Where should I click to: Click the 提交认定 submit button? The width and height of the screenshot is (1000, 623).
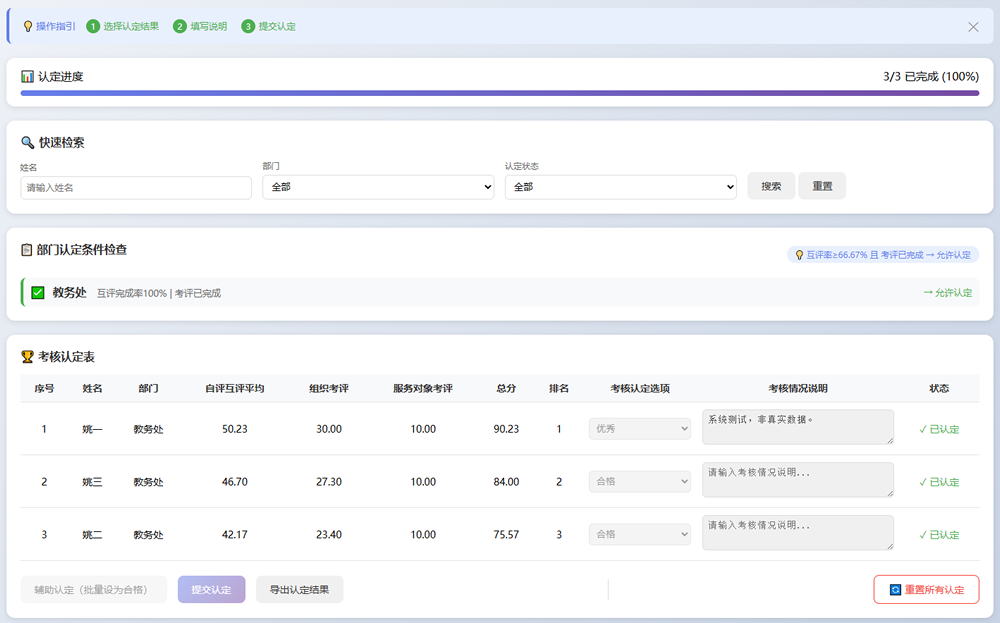tap(211, 590)
